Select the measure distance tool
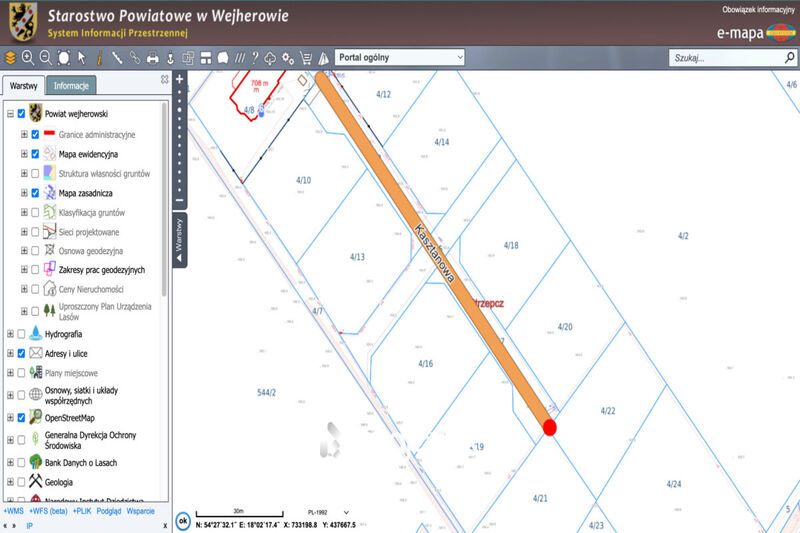Viewport: 800px width, 533px height. click(x=117, y=58)
